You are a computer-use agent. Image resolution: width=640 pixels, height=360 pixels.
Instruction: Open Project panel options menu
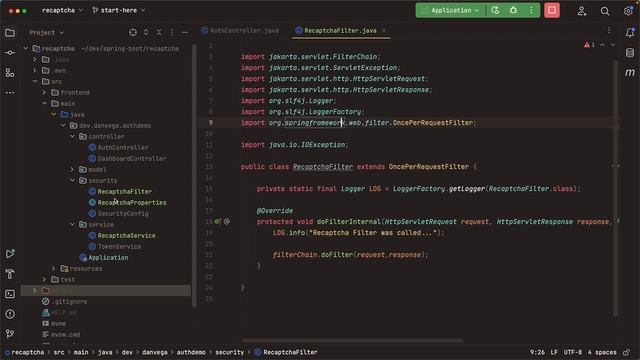[x=172, y=32]
